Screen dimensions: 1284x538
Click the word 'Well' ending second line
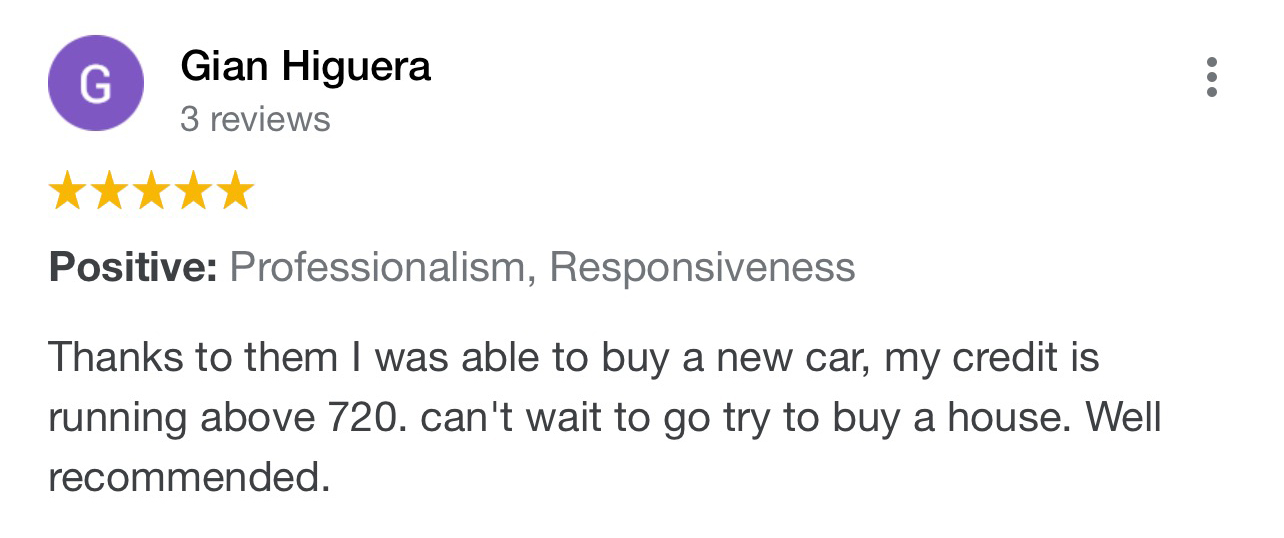[x=1124, y=417]
